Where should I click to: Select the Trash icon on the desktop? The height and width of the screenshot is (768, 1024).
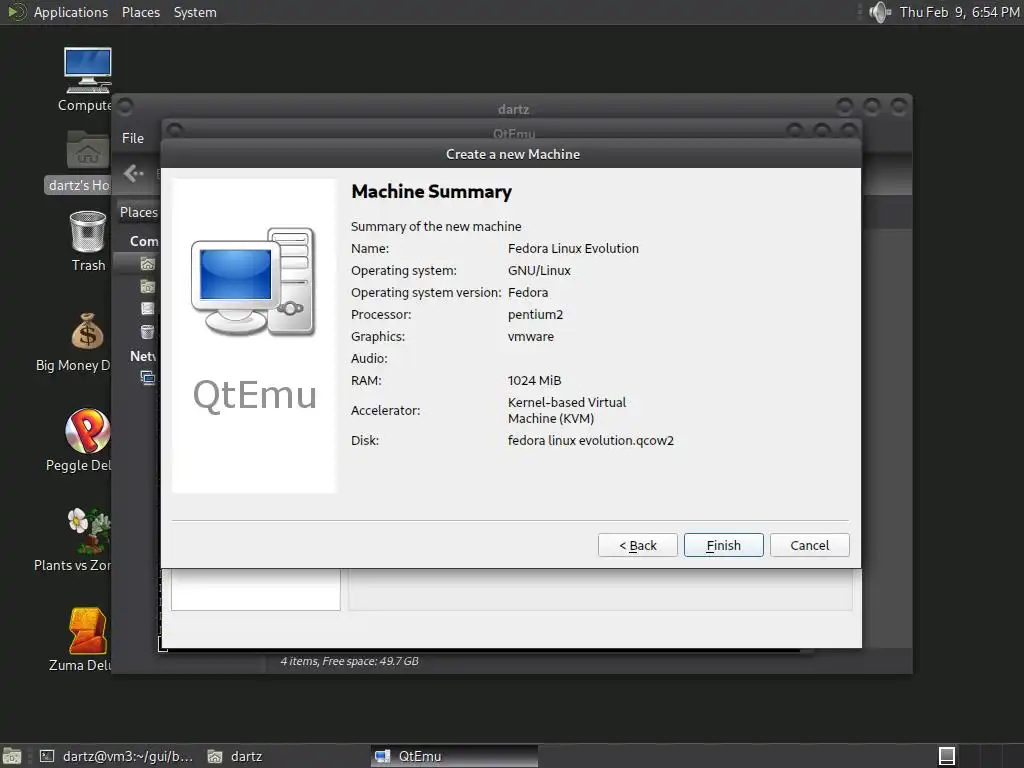point(88,231)
